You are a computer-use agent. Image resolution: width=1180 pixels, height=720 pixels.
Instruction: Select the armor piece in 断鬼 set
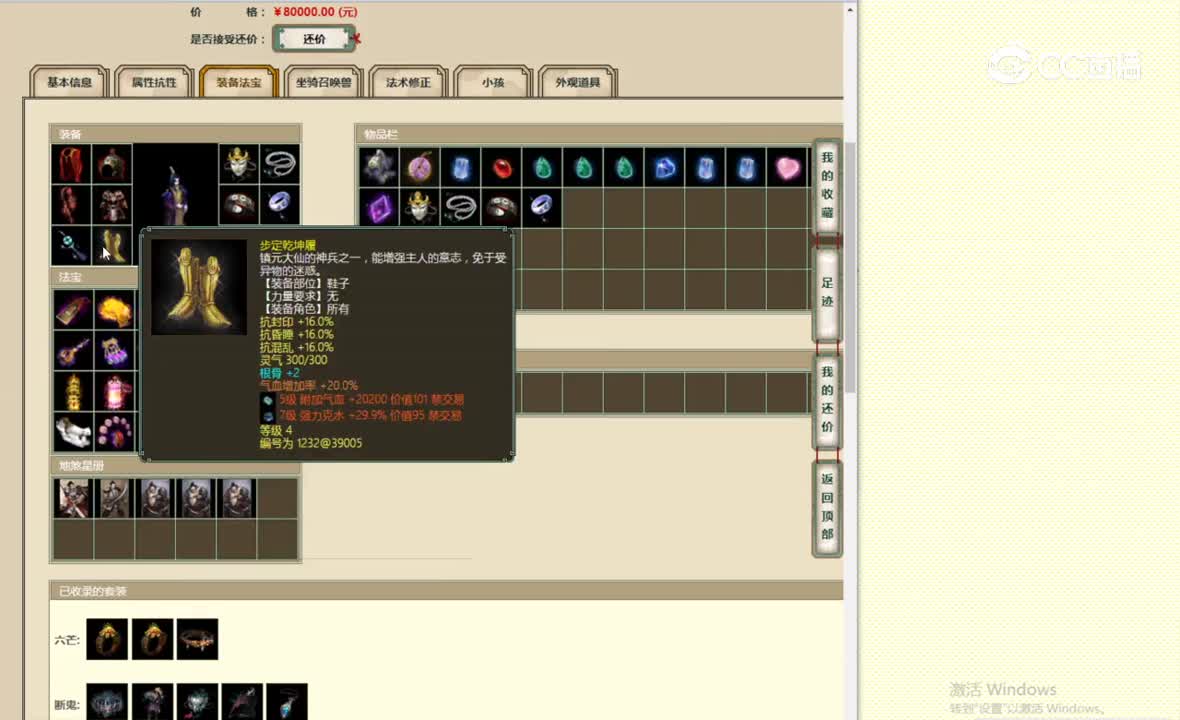tap(152, 703)
